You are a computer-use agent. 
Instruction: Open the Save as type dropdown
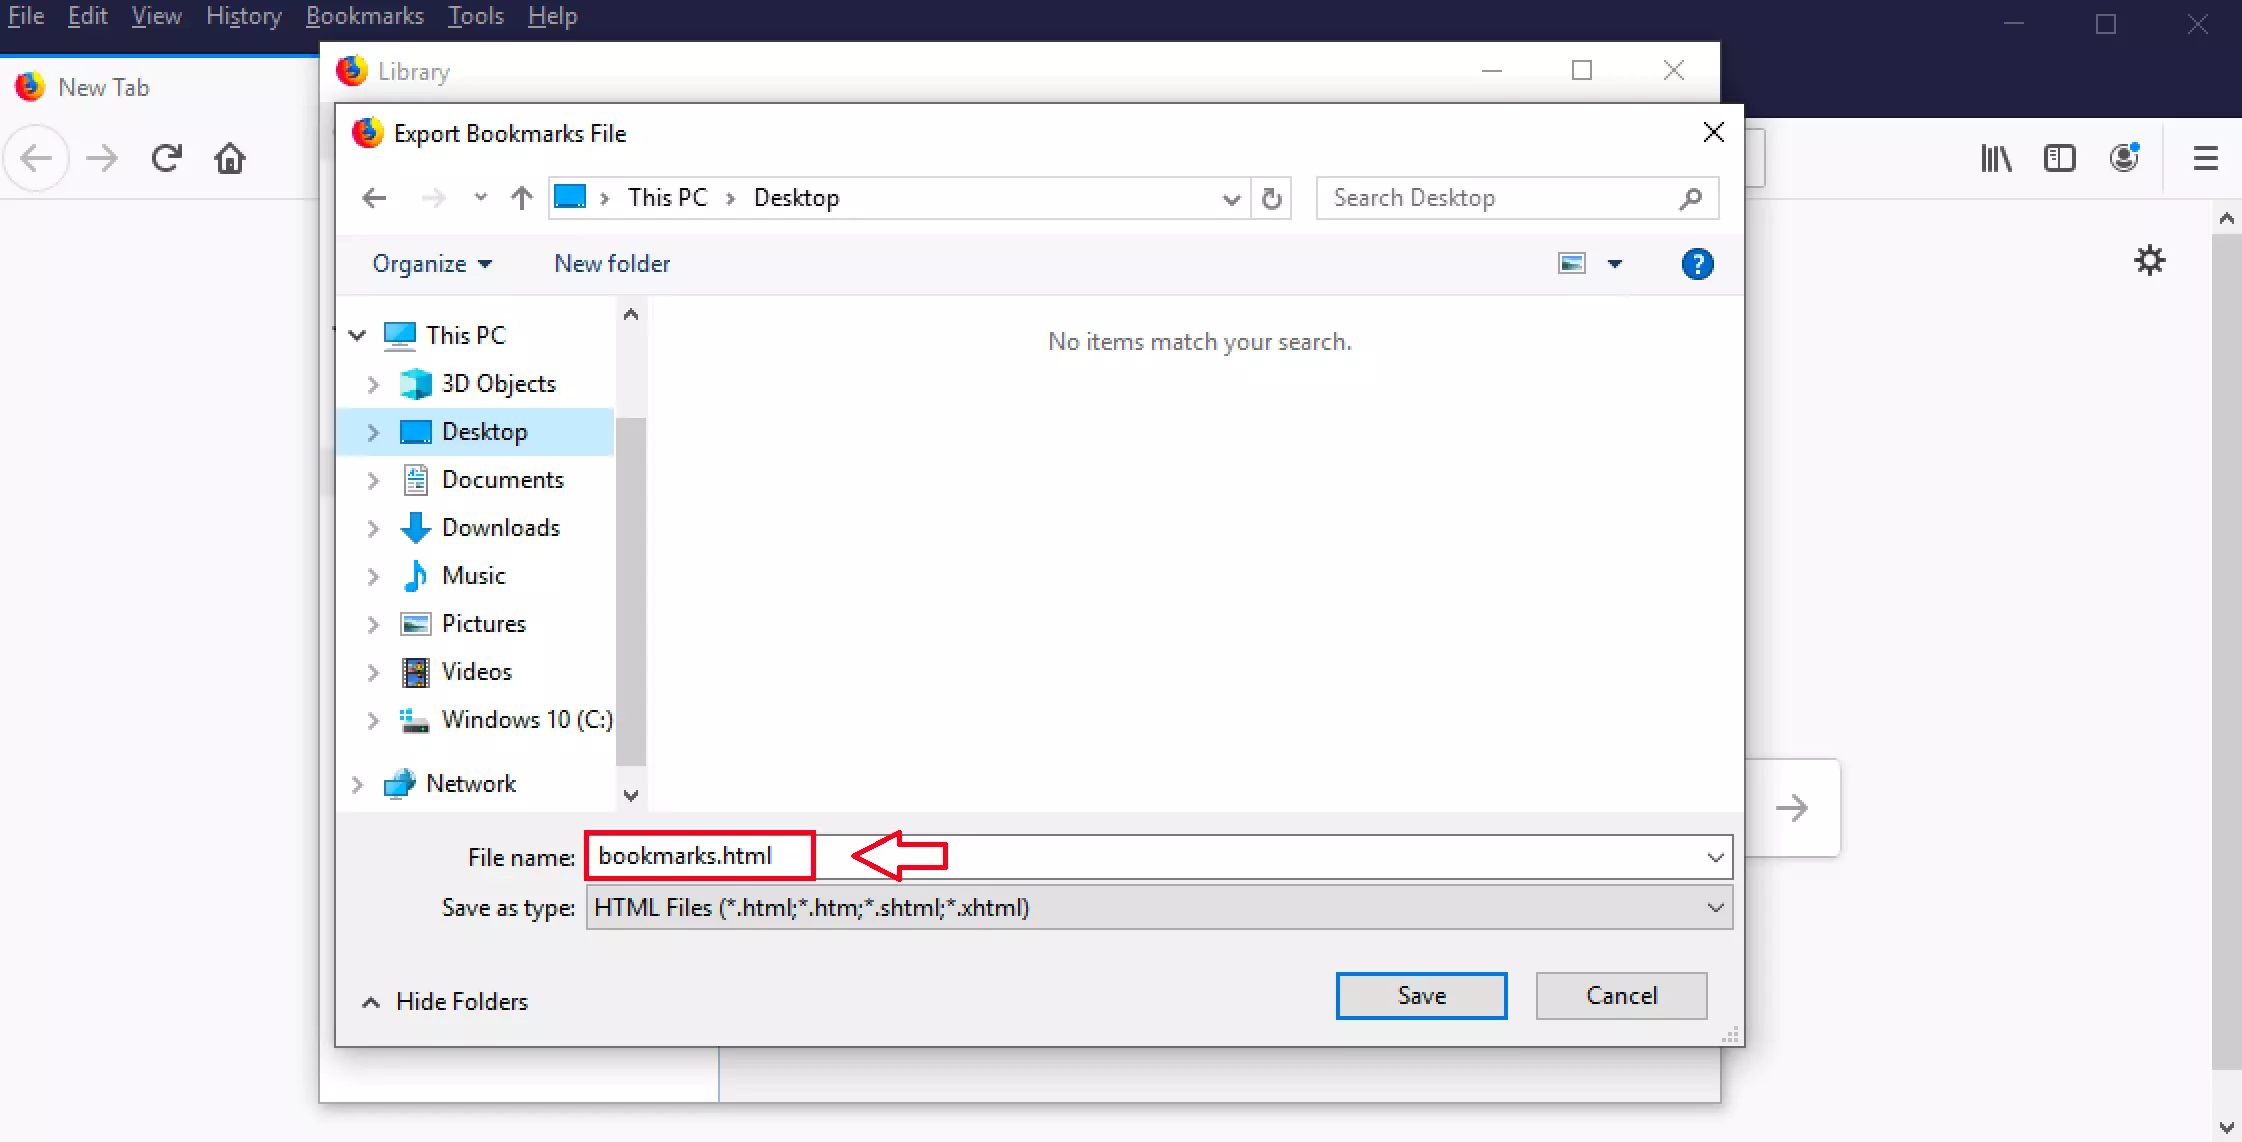[x=1715, y=906]
